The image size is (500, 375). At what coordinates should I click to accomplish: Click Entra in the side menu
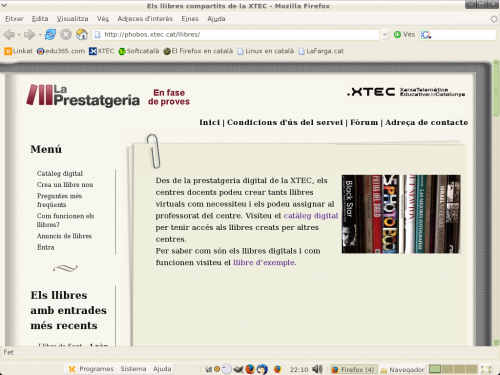(46, 247)
